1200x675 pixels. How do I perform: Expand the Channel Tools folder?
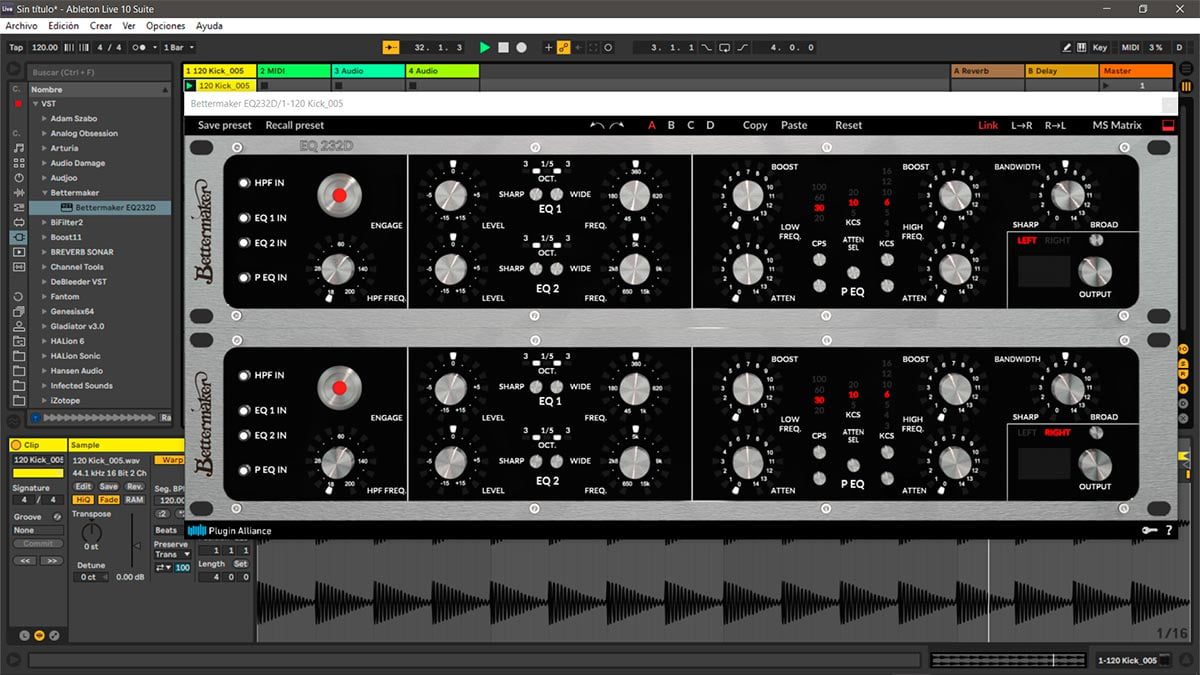45,267
